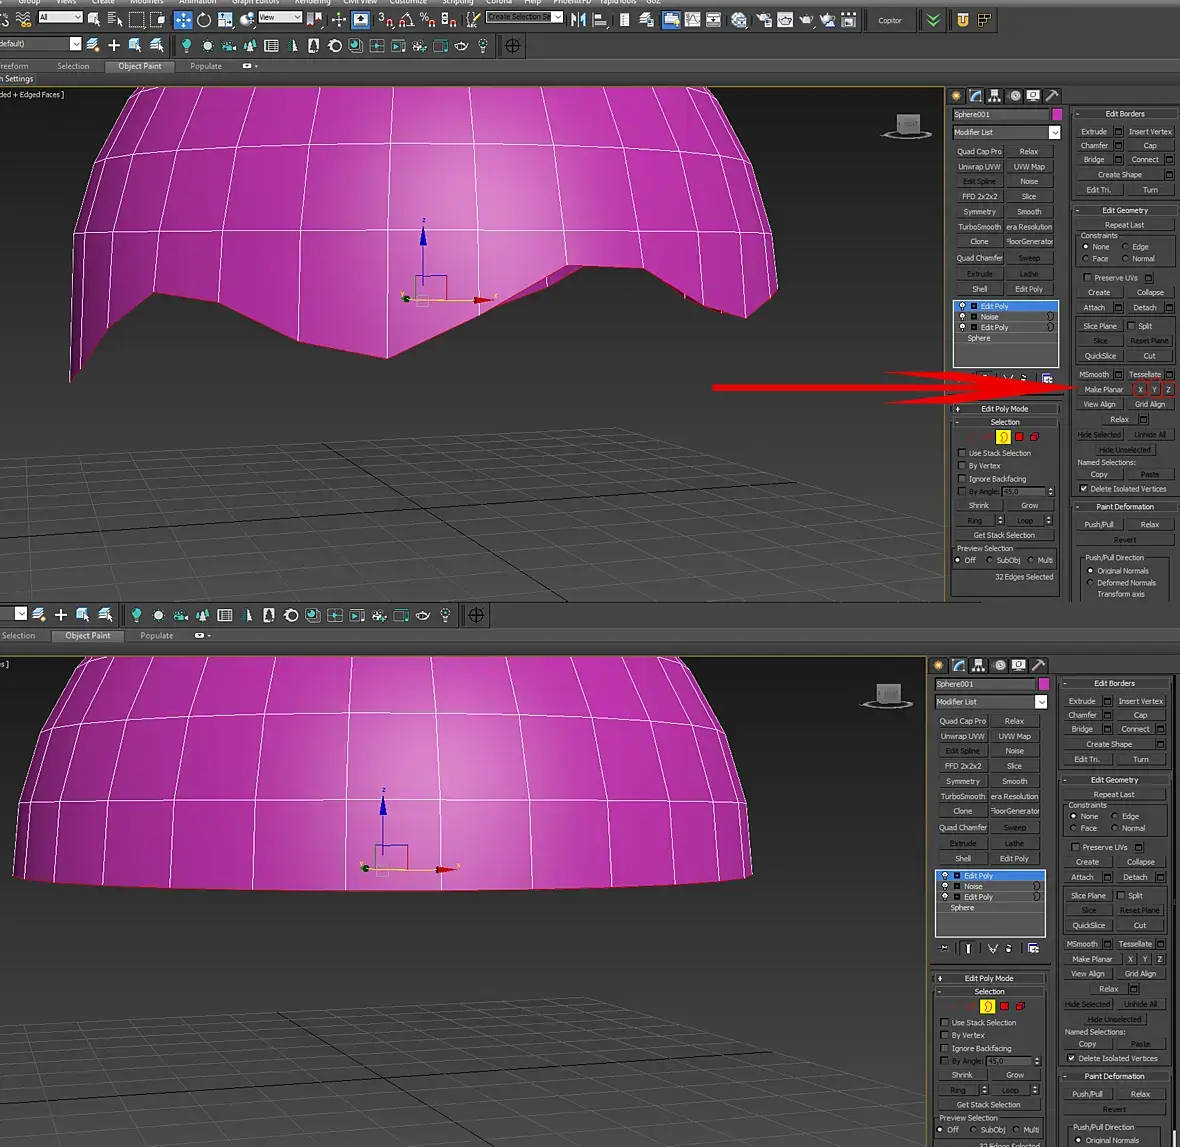Enable Ignore Backfacing in upper screenshot
The height and width of the screenshot is (1147, 1180).
[x=962, y=479]
